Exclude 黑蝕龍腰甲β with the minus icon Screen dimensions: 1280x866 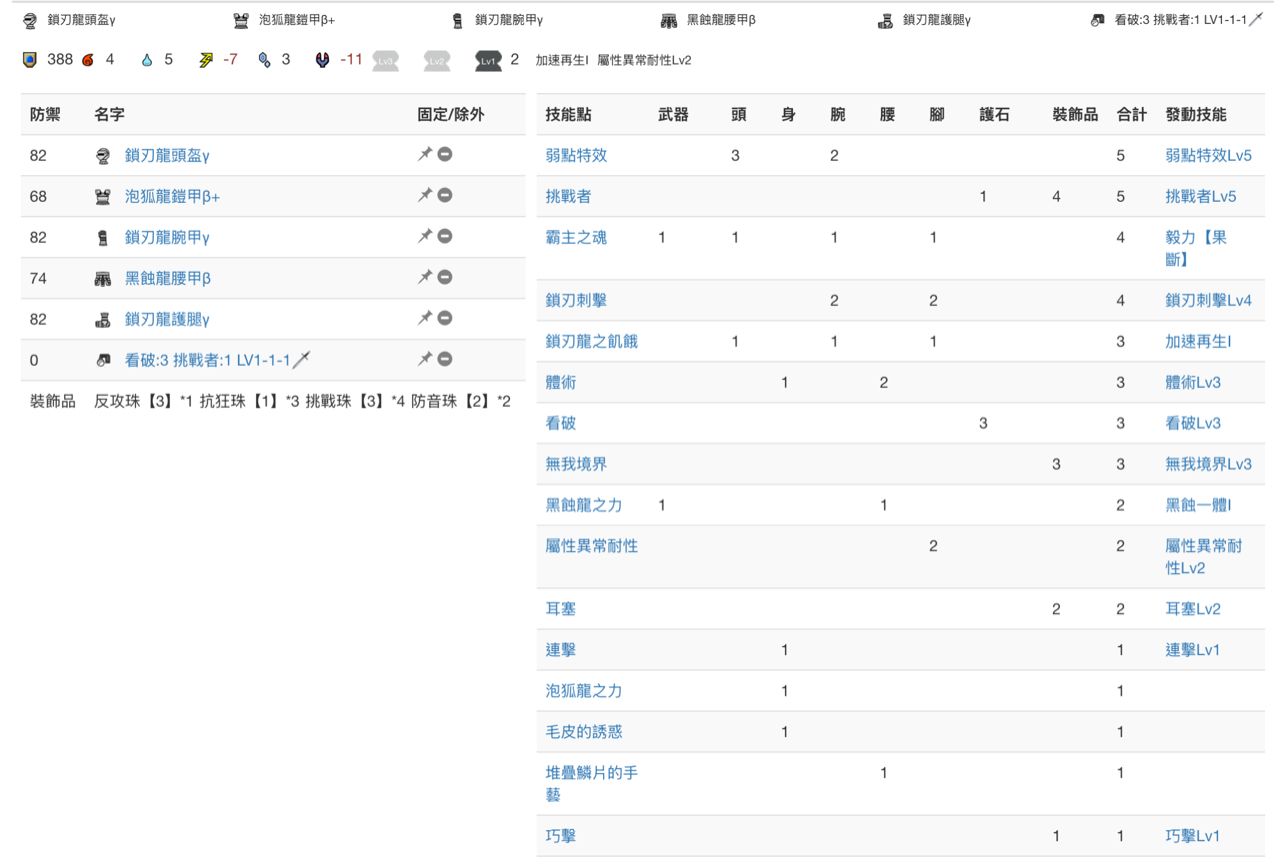tap(445, 278)
